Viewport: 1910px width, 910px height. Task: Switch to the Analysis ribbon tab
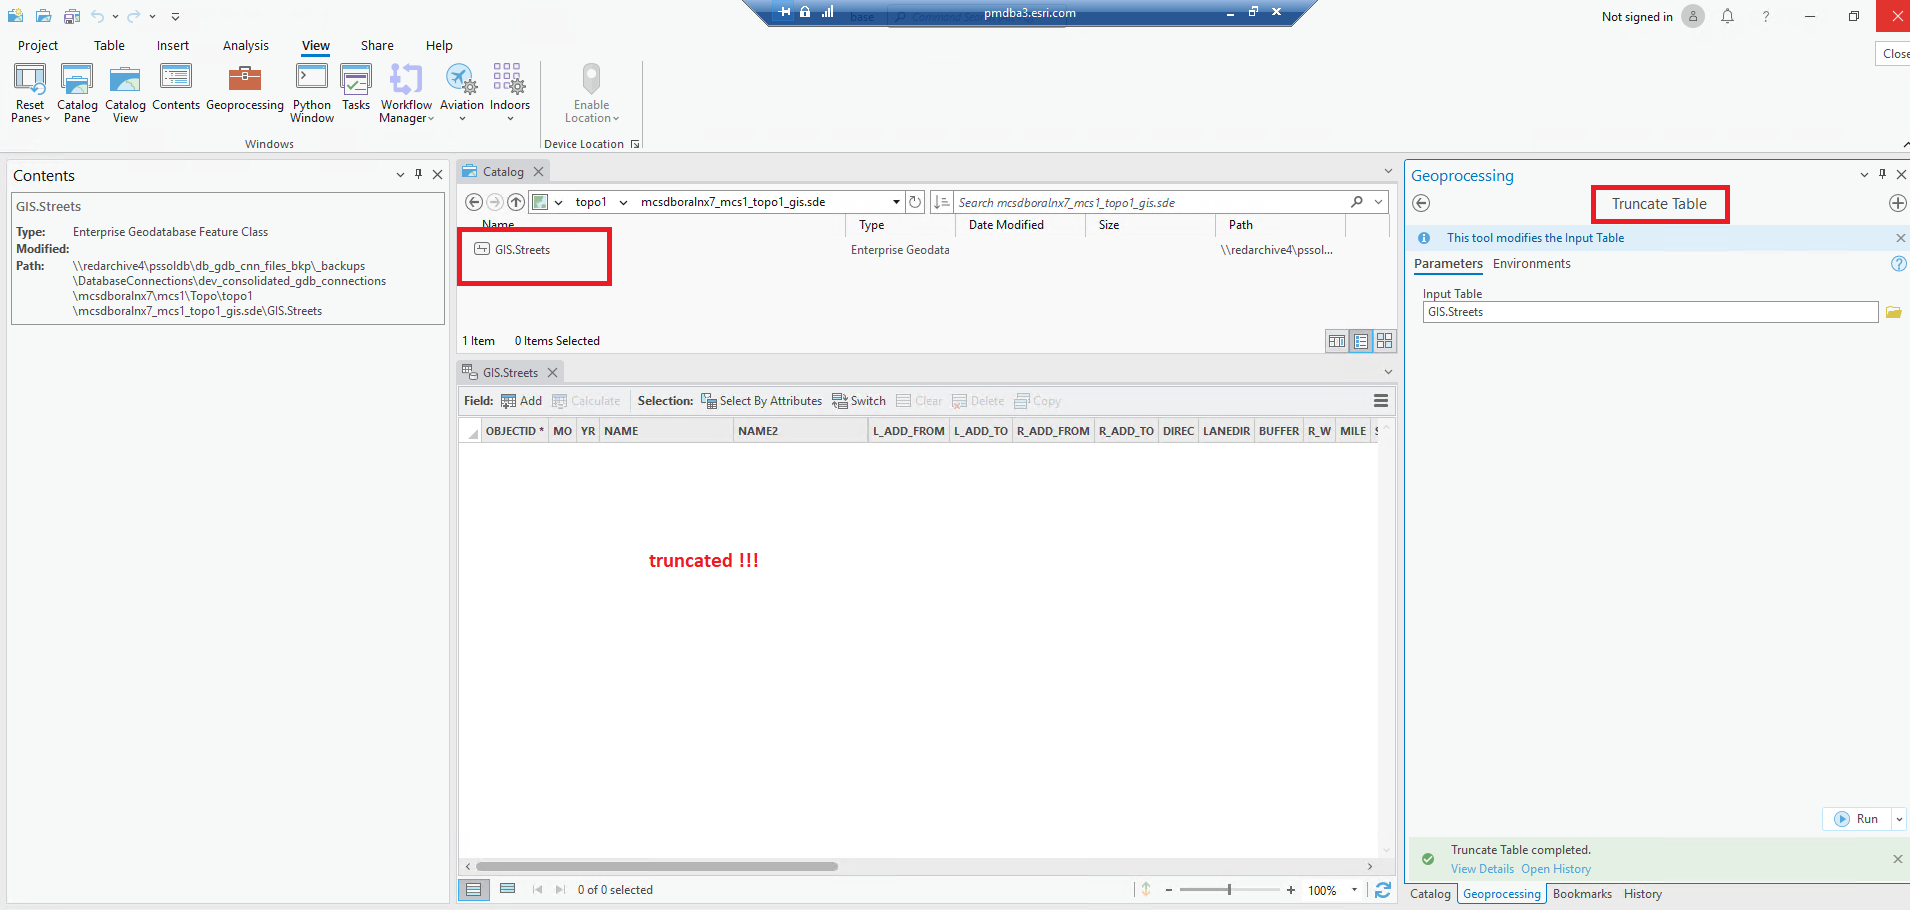[x=245, y=45]
